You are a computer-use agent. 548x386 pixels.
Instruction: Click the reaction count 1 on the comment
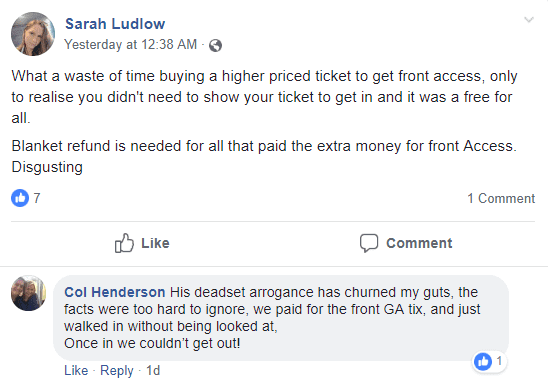499,361
